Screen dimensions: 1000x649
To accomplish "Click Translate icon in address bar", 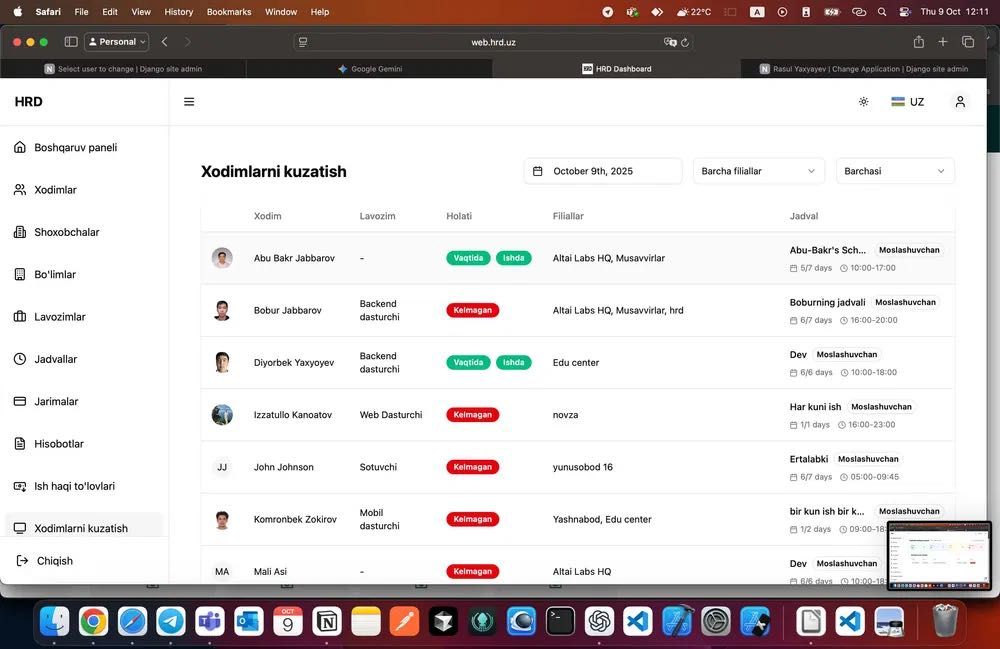I will click(x=670, y=42).
